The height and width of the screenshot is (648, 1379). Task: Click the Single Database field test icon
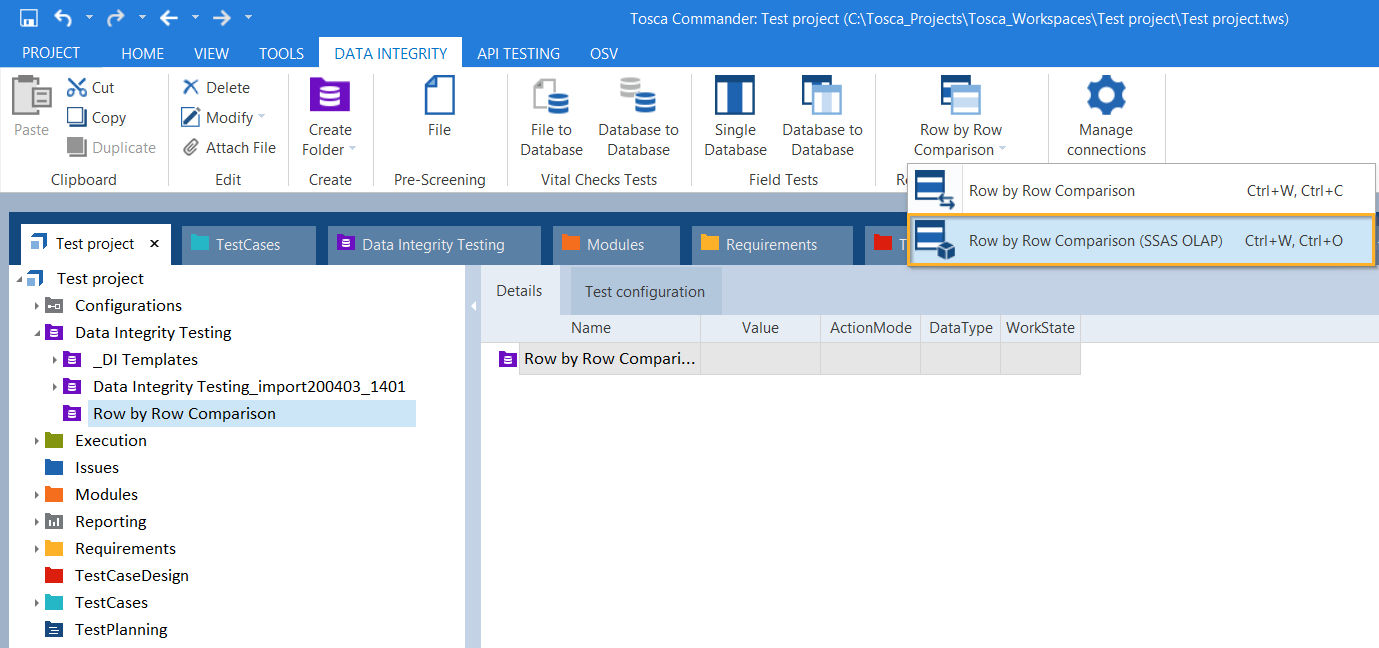point(735,97)
